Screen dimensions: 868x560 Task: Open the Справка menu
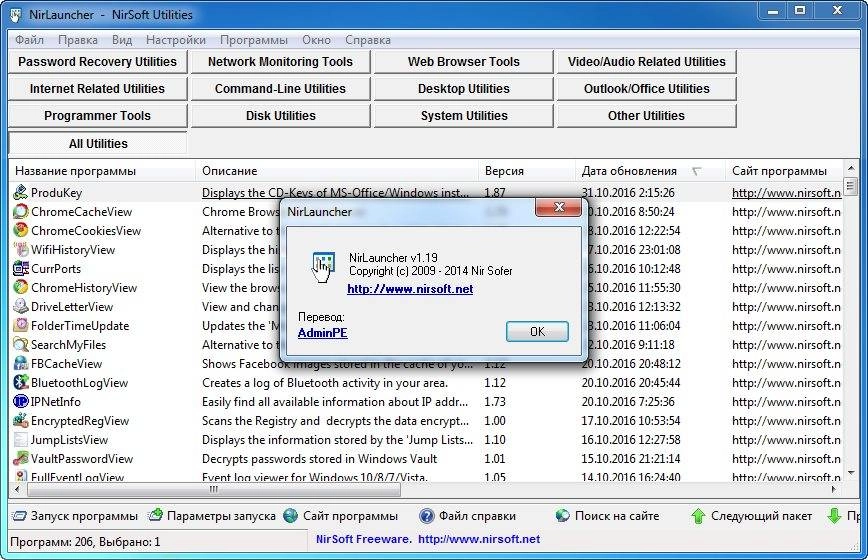(368, 40)
